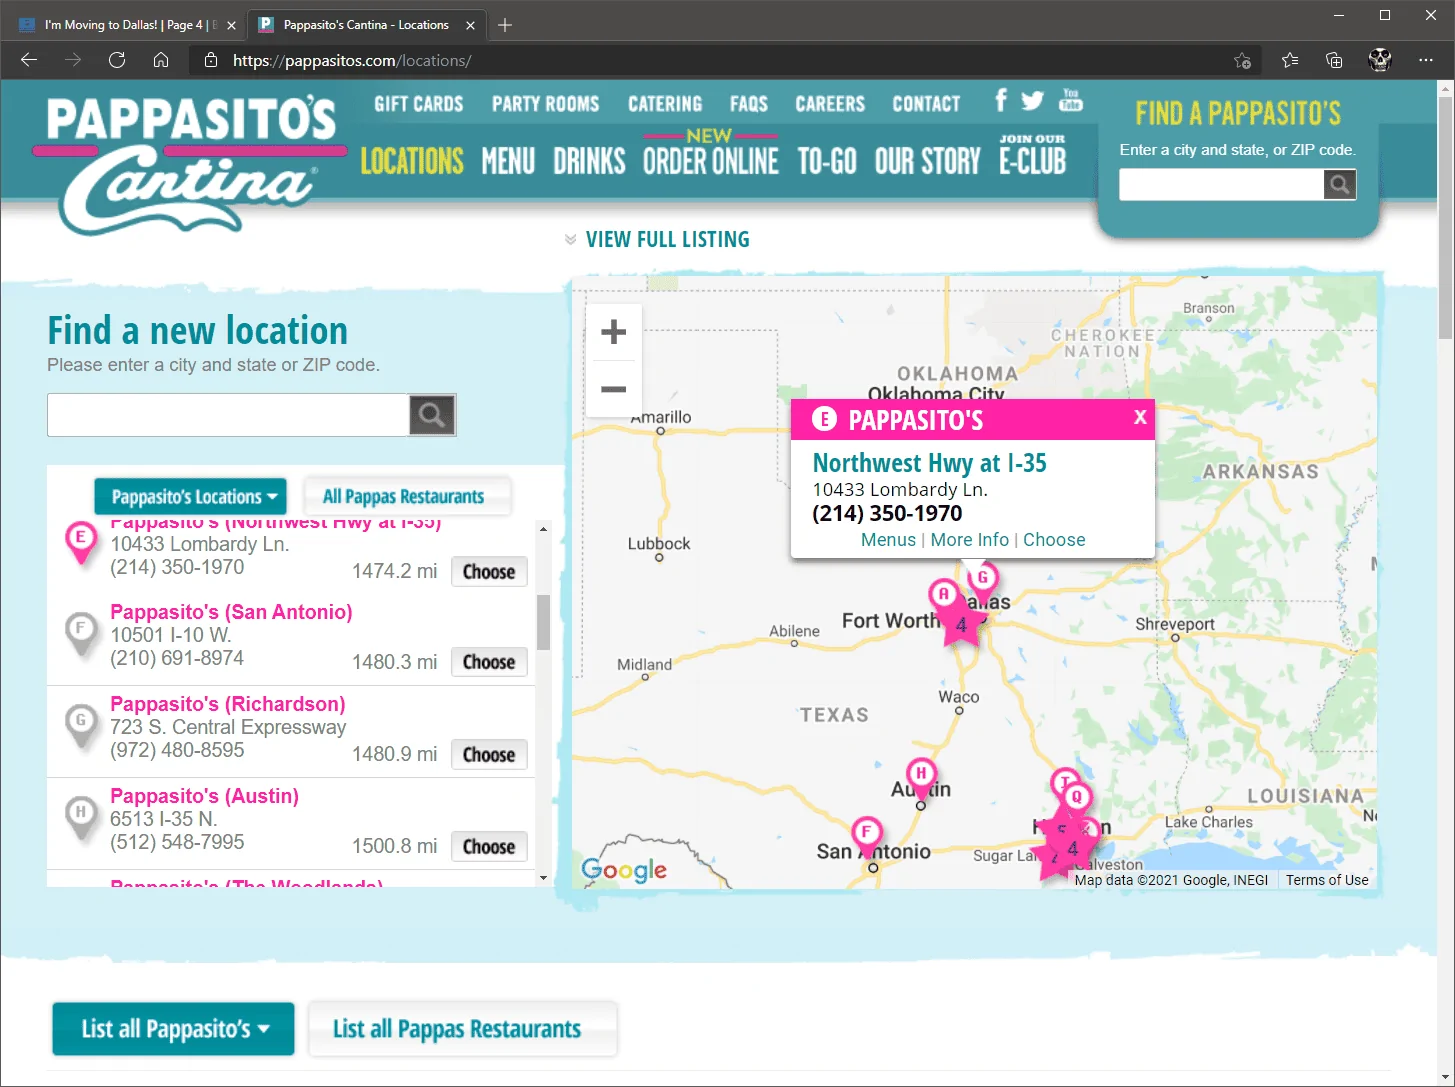Submit the Find a new location search
The image size is (1455, 1087).
(432, 415)
